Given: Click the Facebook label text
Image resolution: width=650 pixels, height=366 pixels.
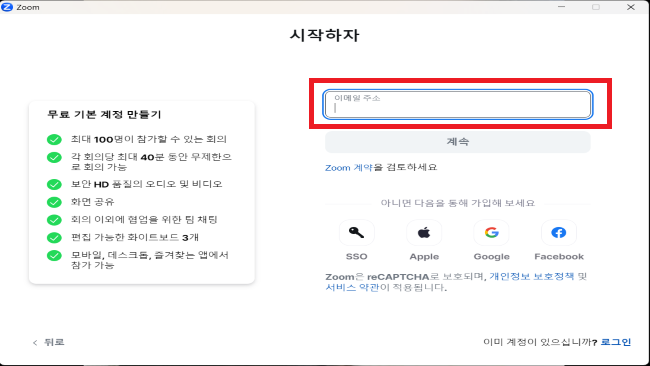Looking at the screenshot, I should [559, 257].
